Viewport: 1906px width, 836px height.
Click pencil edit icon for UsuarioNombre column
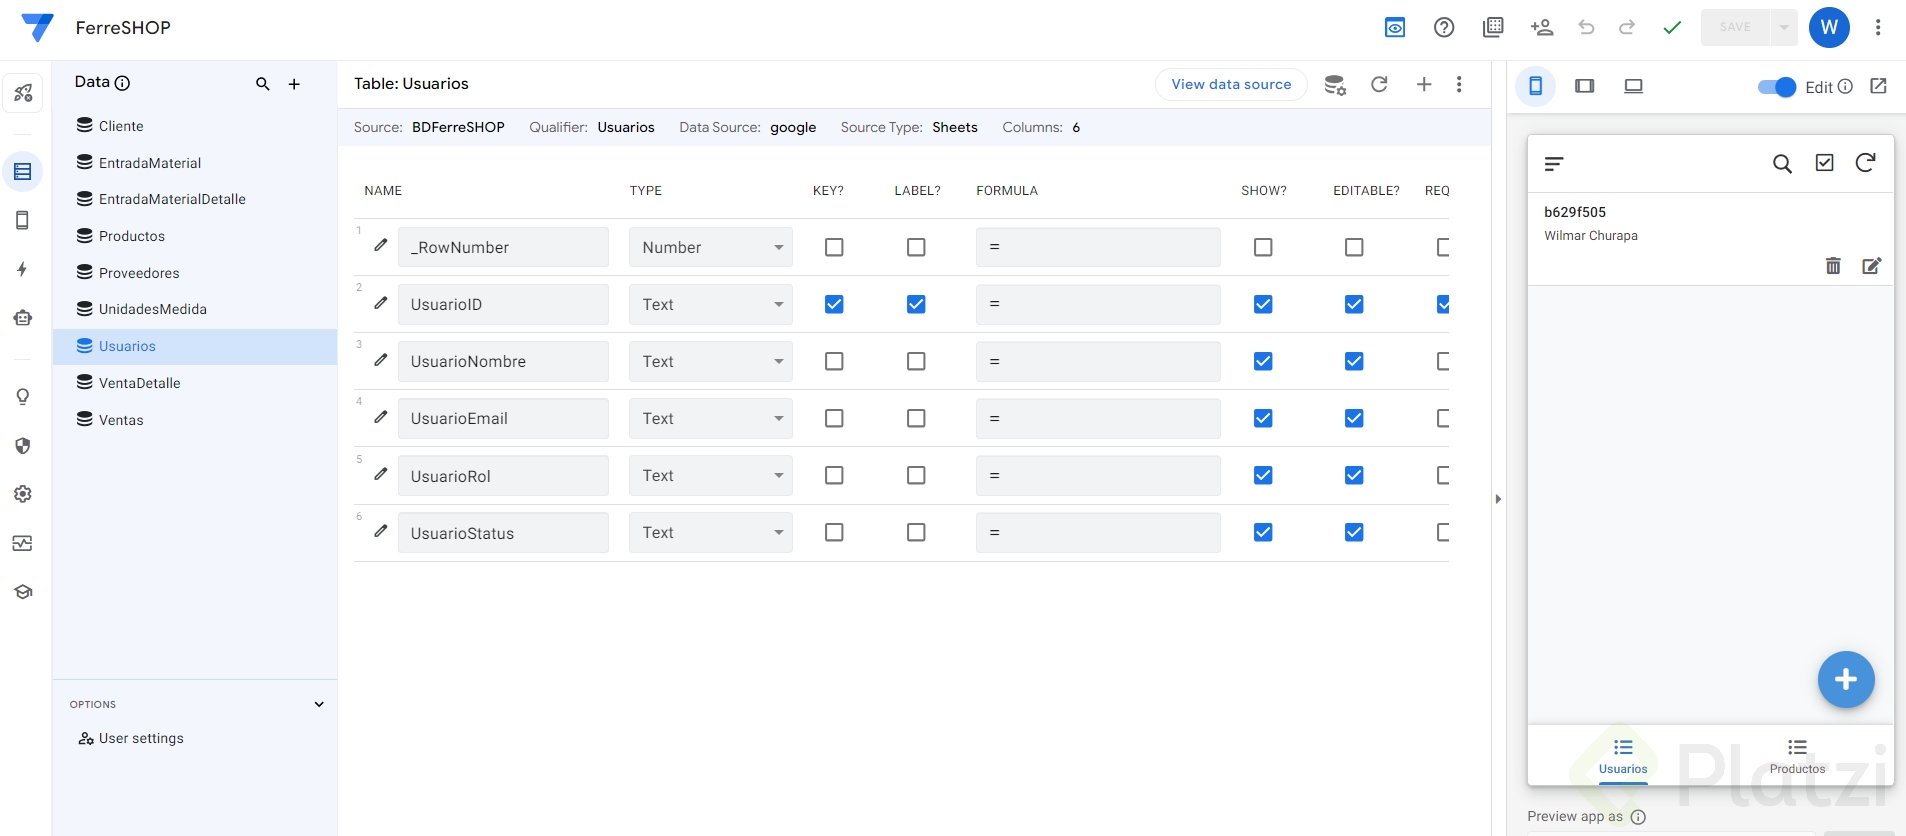pyautogui.click(x=381, y=360)
